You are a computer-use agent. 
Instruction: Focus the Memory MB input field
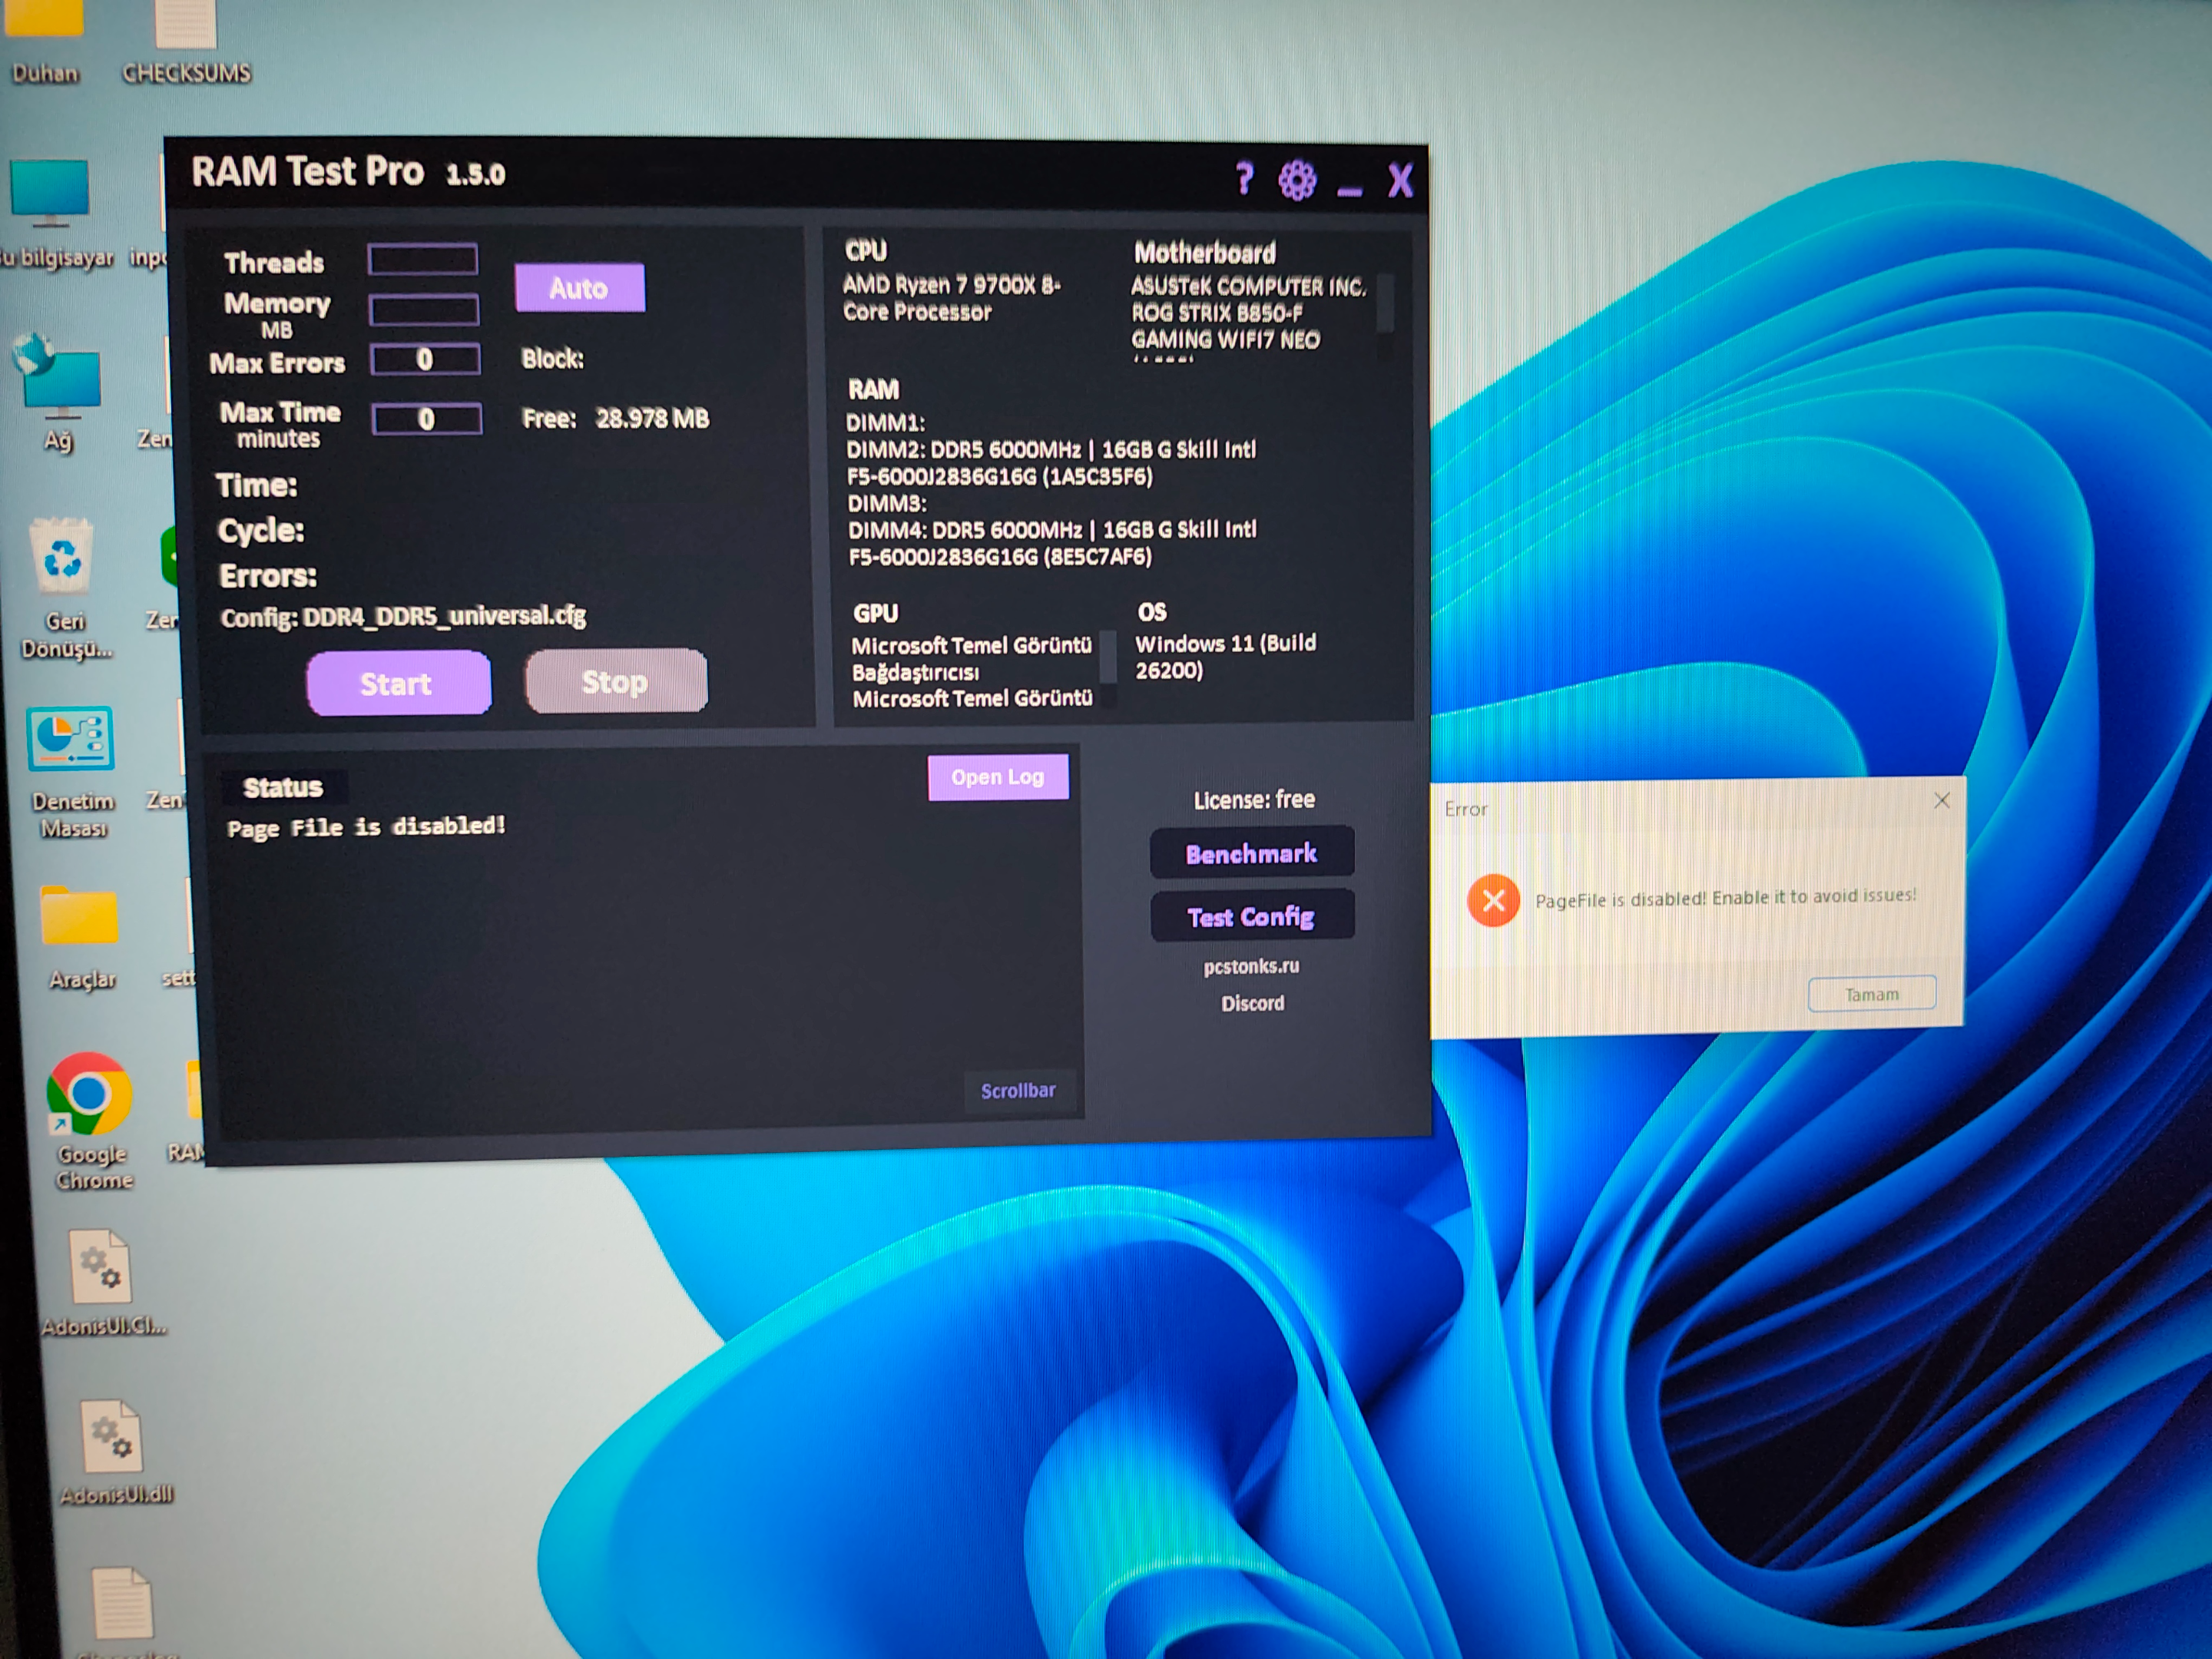tap(424, 310)
